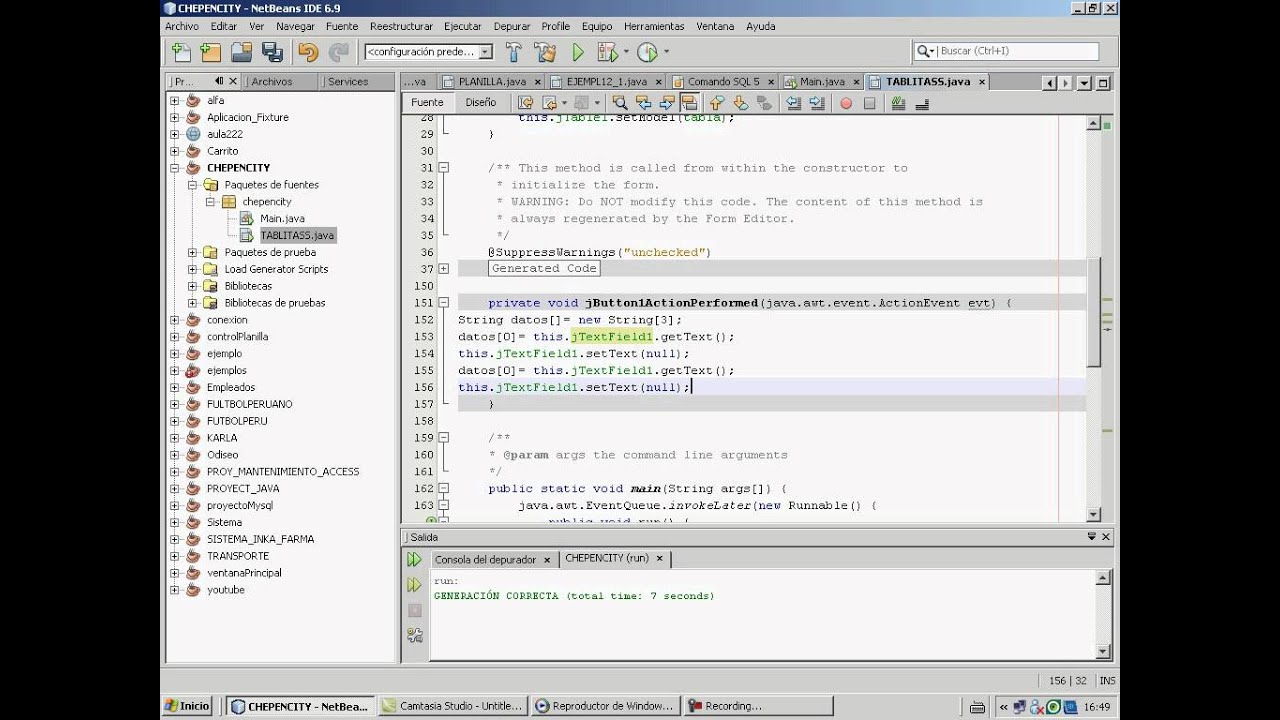Re-run the output with the top green double-arrow
This screenshot has width=1280, height=720.
414,560
